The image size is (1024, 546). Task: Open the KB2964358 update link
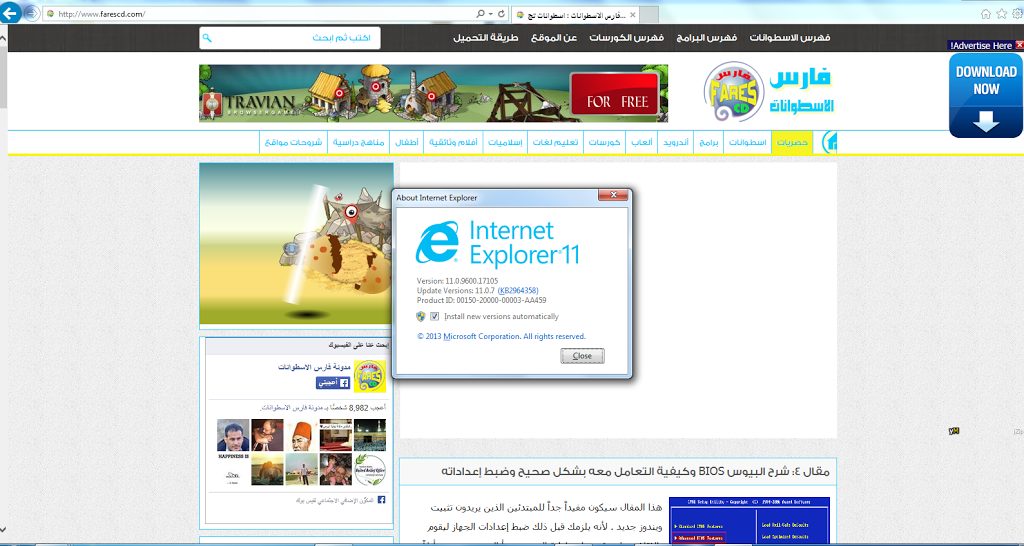518,291
